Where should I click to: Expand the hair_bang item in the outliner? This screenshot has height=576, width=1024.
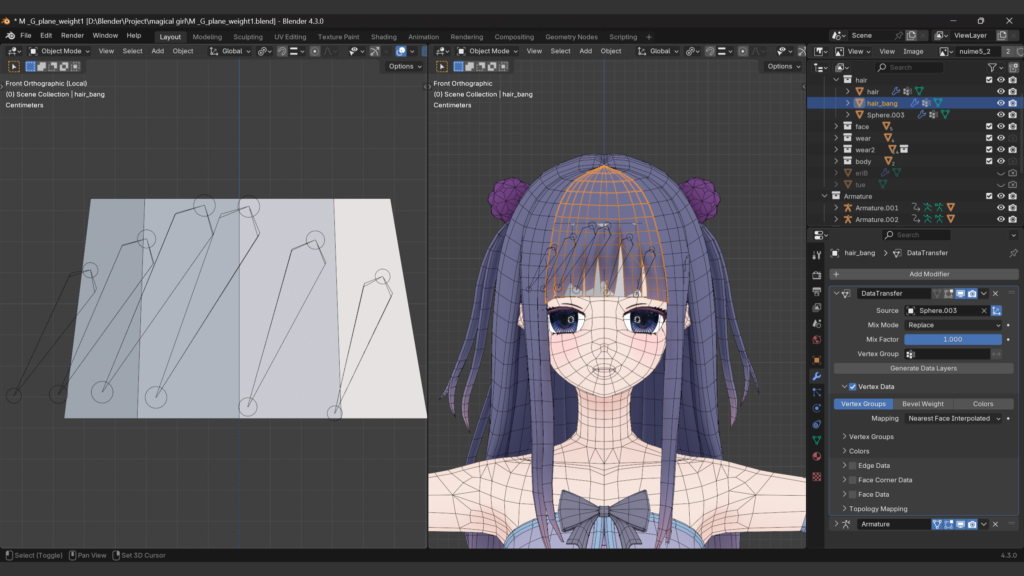click(x=848, y=102)
